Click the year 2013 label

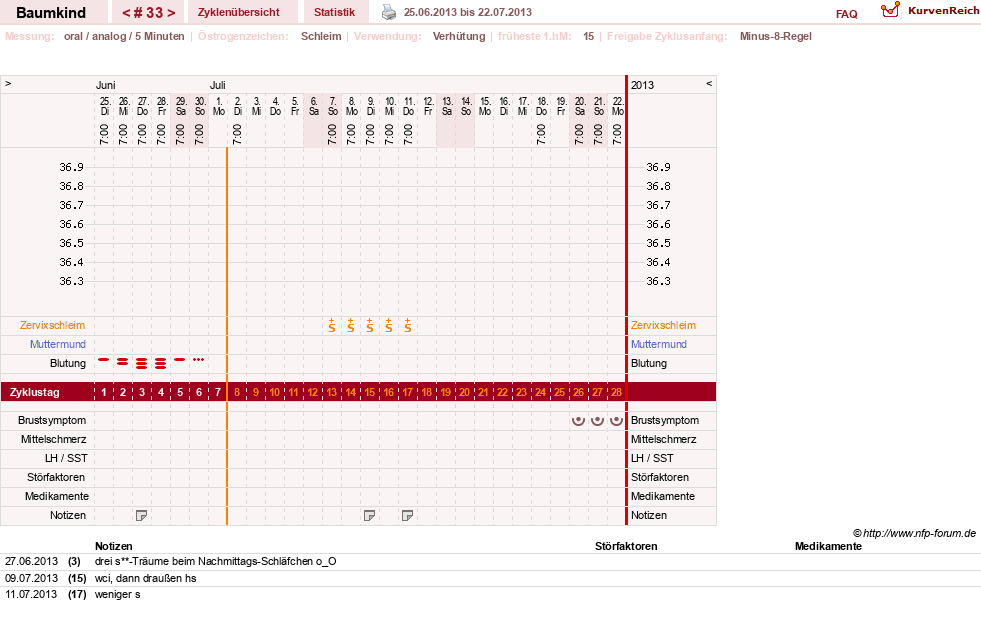pyautogui.click(x=642, y=85)
